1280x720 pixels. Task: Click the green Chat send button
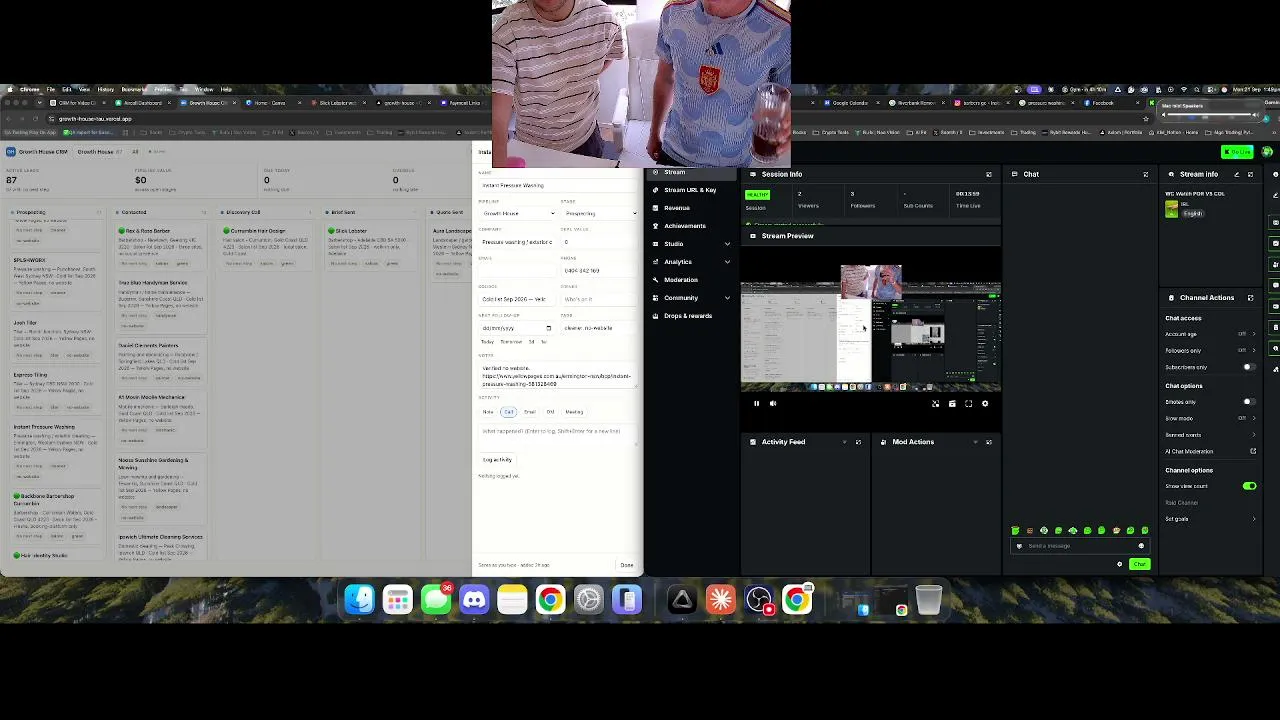coord(1139,564)
